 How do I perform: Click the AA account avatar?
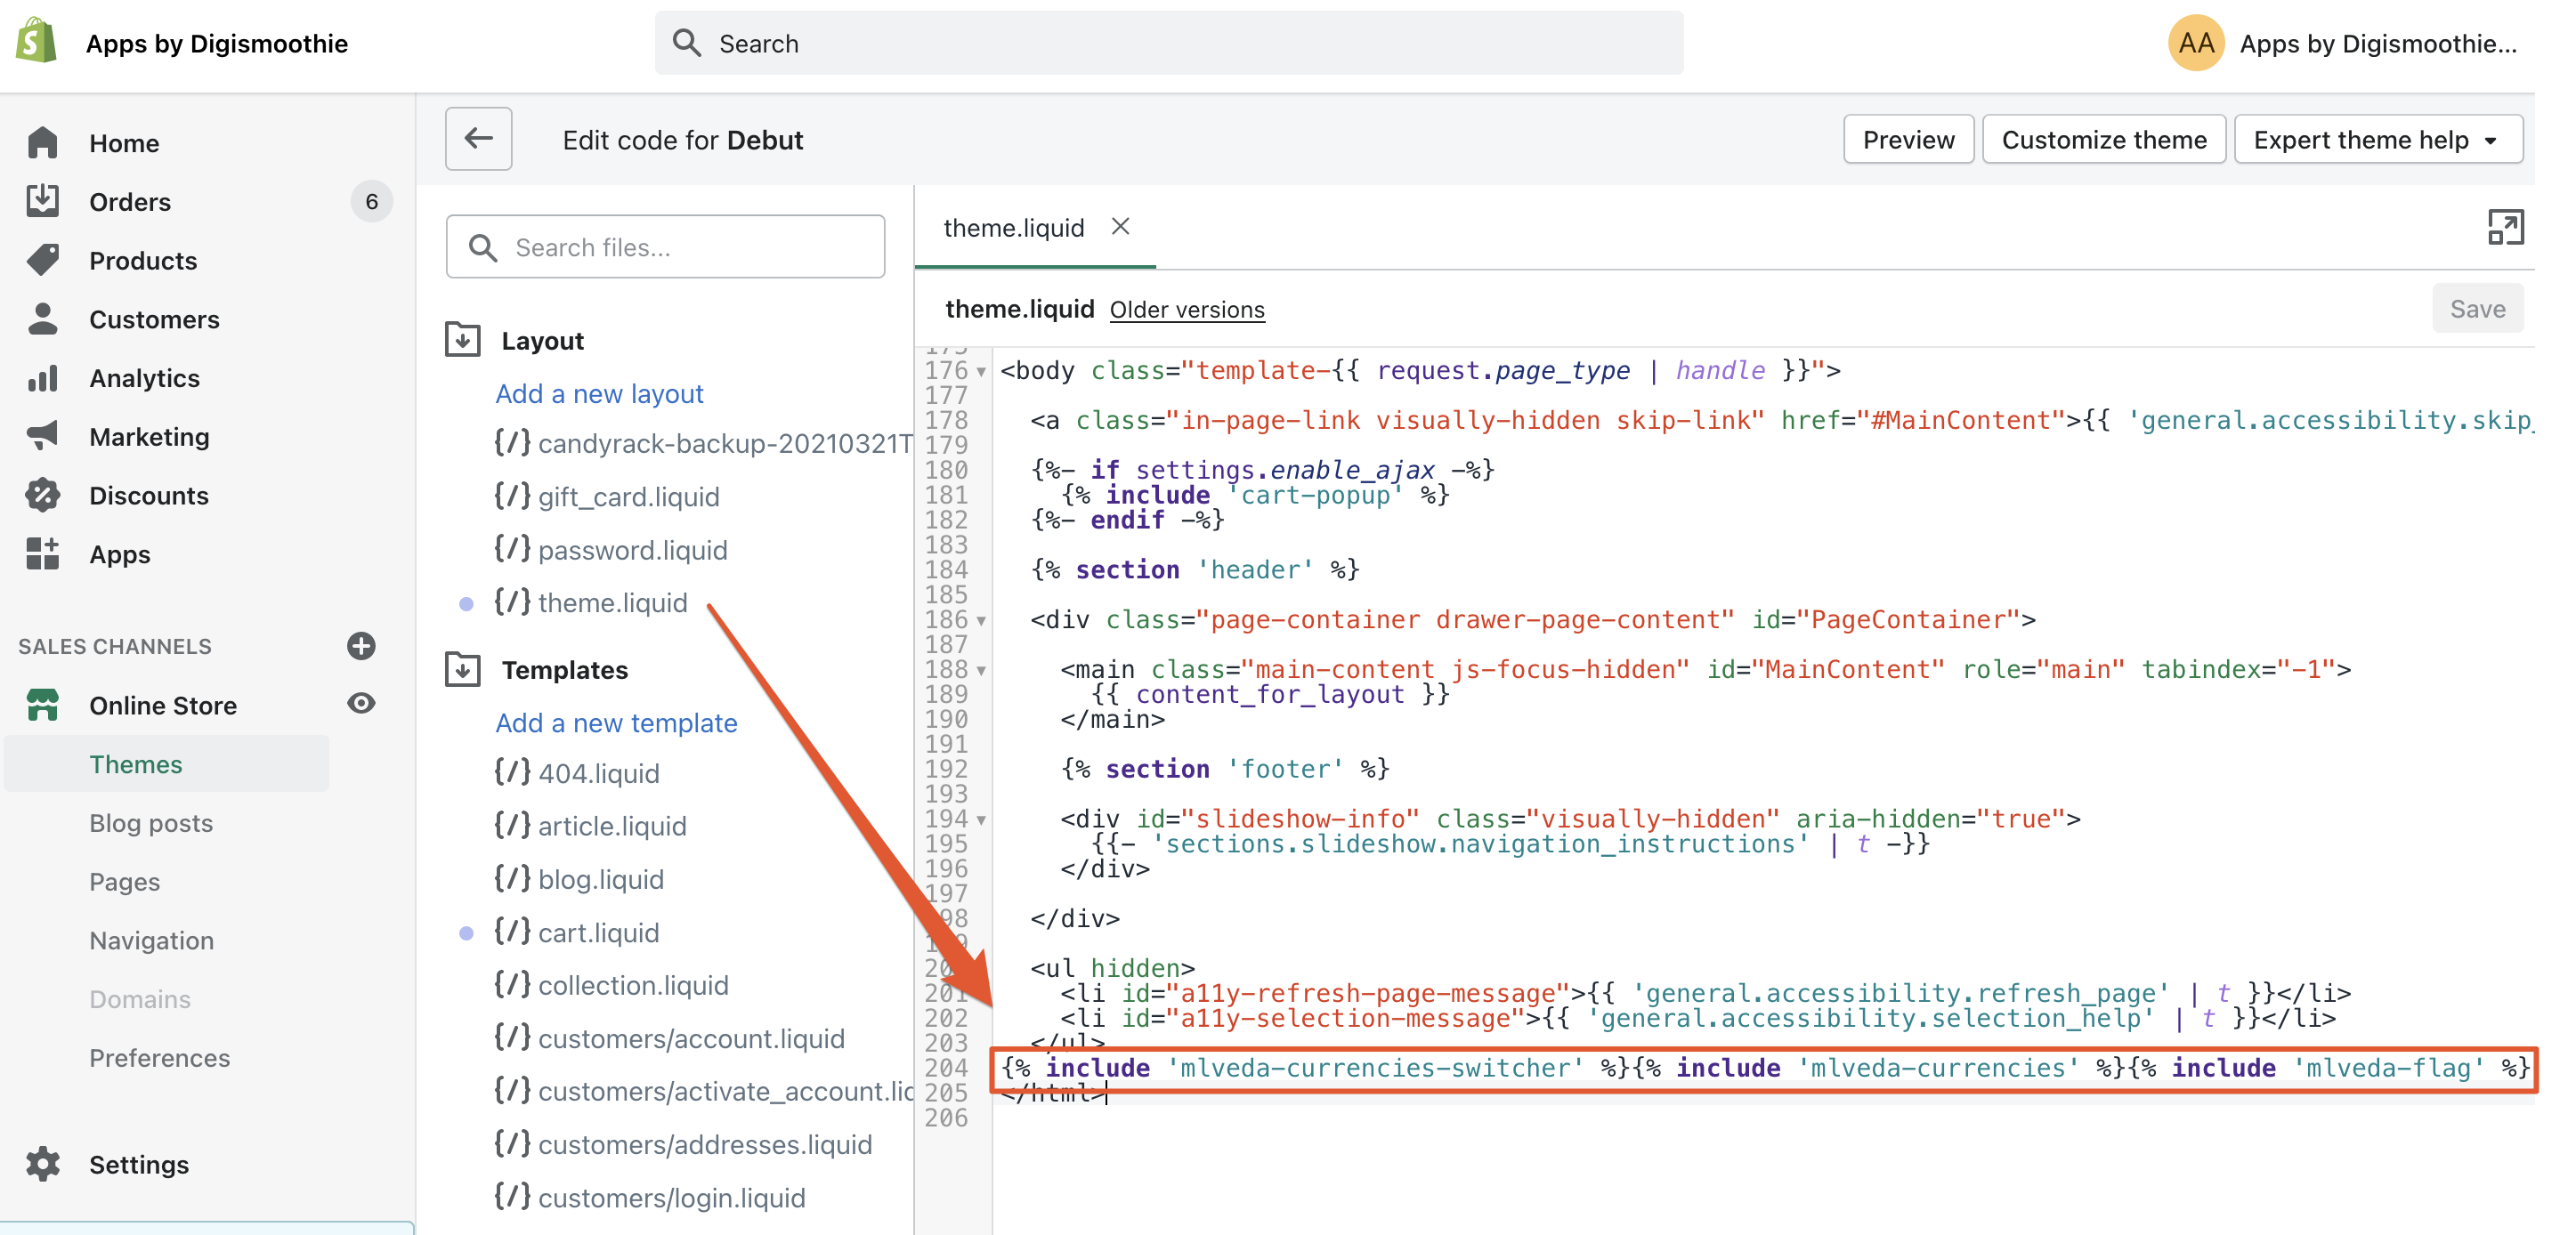tap(2195, 43)
